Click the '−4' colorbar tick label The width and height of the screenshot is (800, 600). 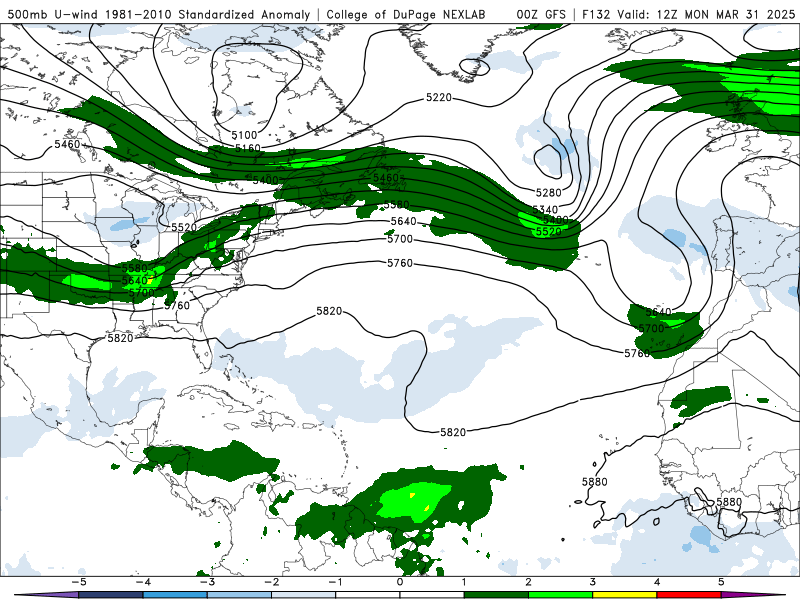pos(143,582)
